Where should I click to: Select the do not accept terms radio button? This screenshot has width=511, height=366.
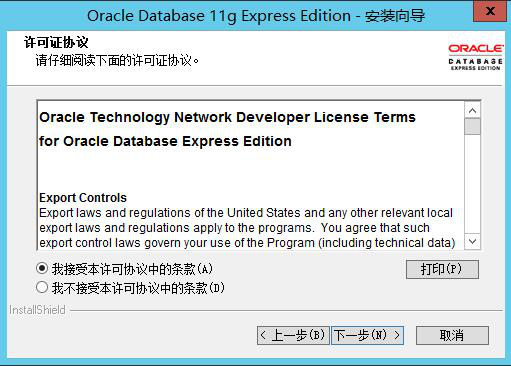42,287
